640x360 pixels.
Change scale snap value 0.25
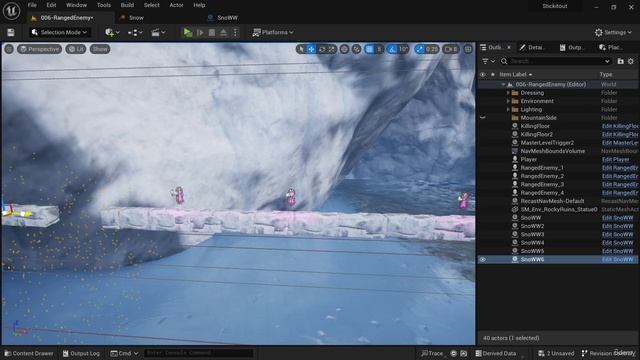(432, 49)
